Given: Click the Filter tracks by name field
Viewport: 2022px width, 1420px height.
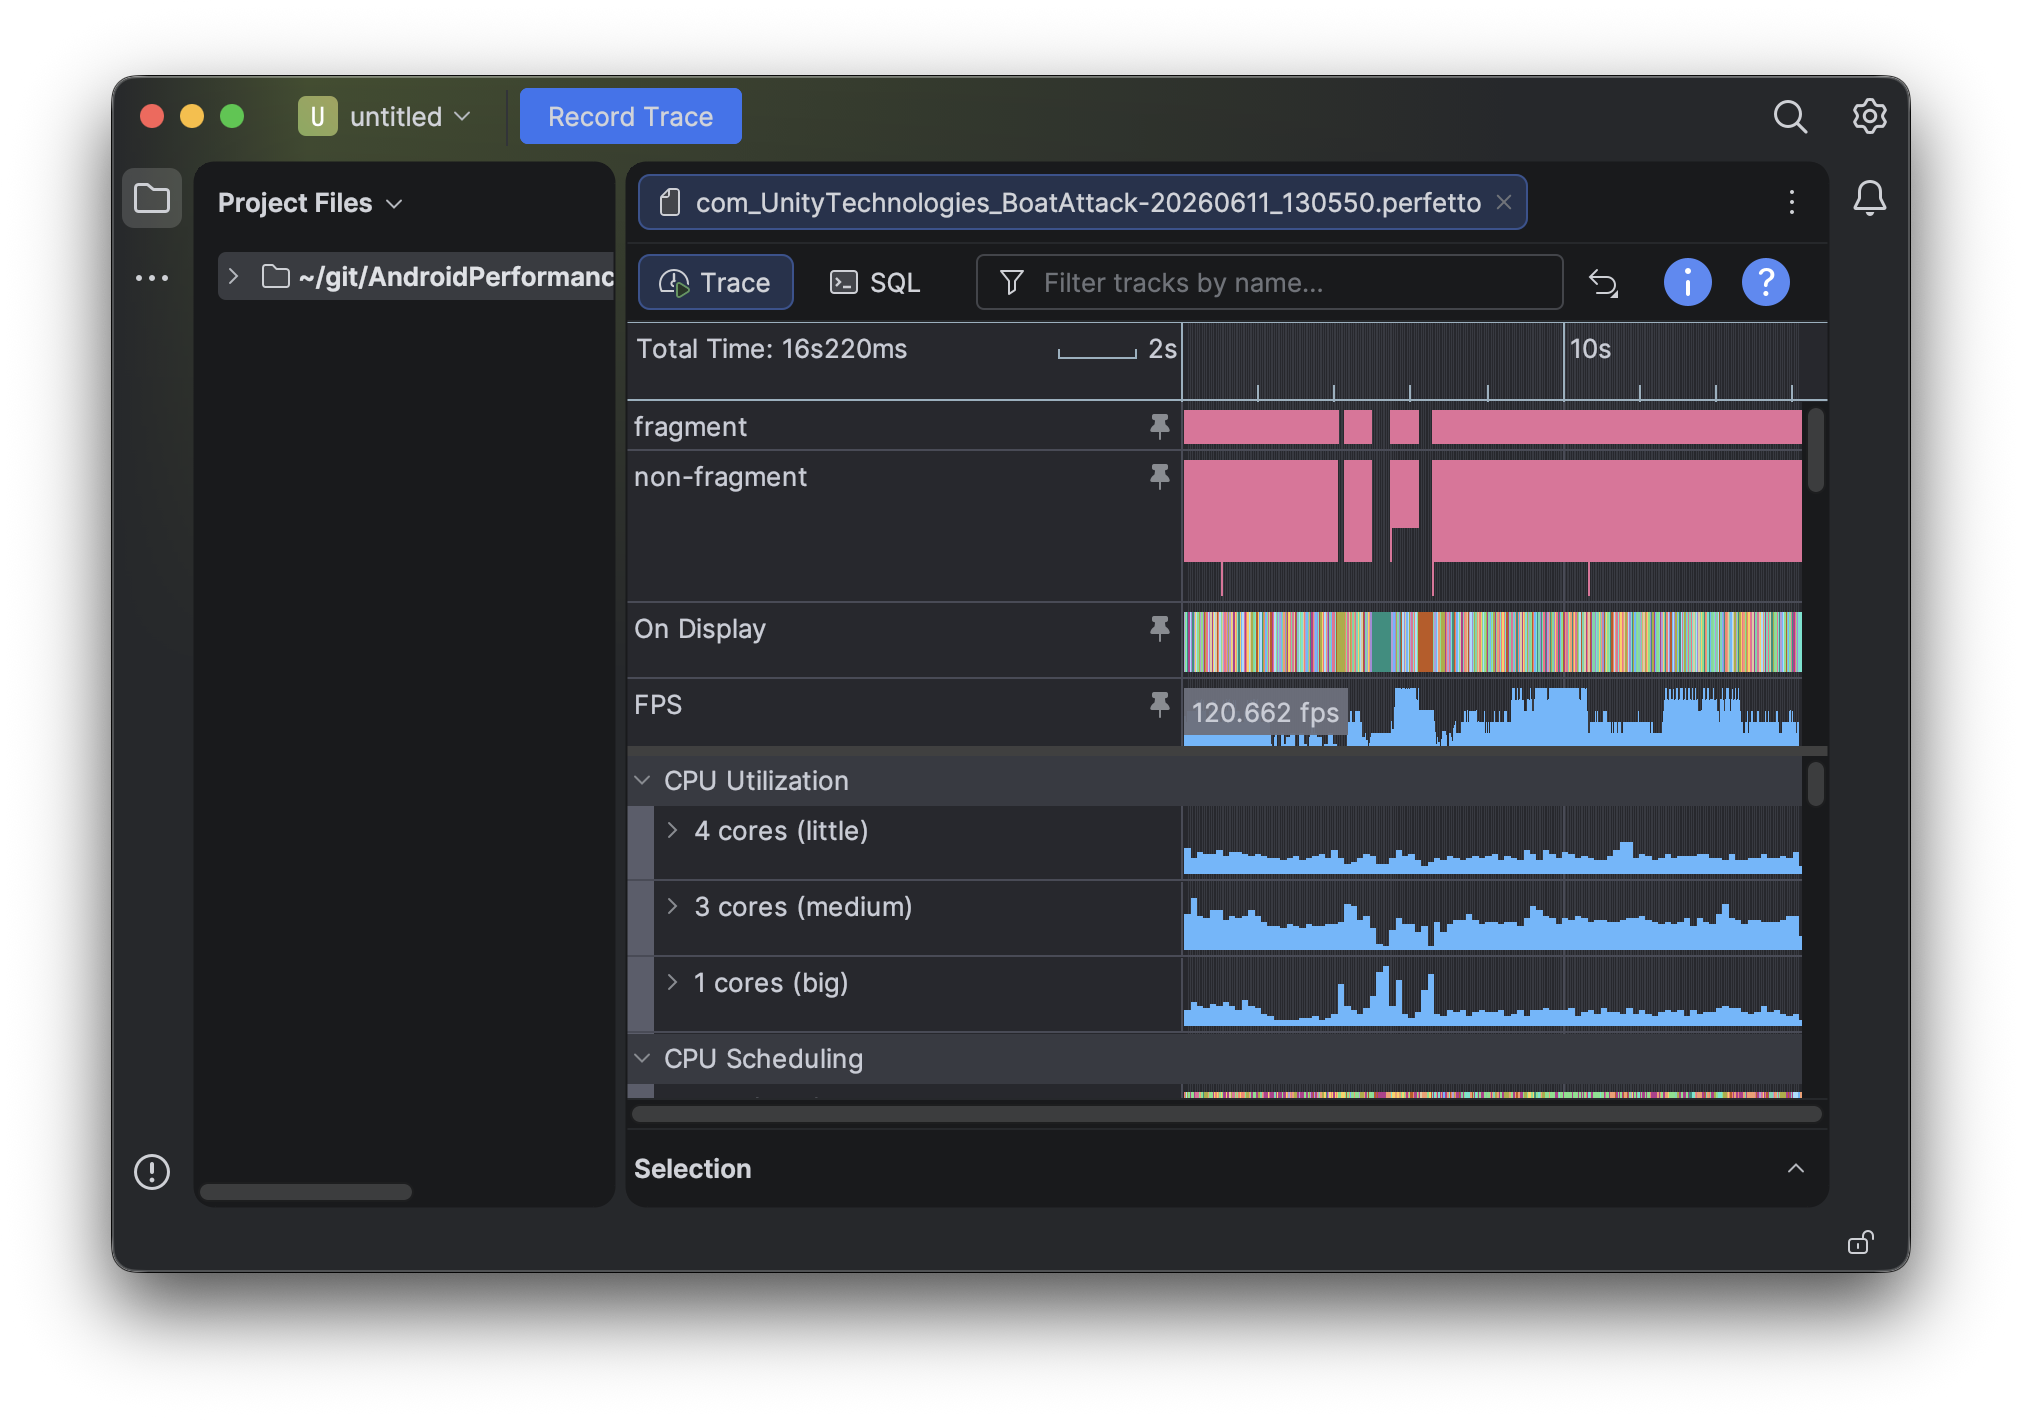Looking at the screenshot, I should click(1269, 283).
